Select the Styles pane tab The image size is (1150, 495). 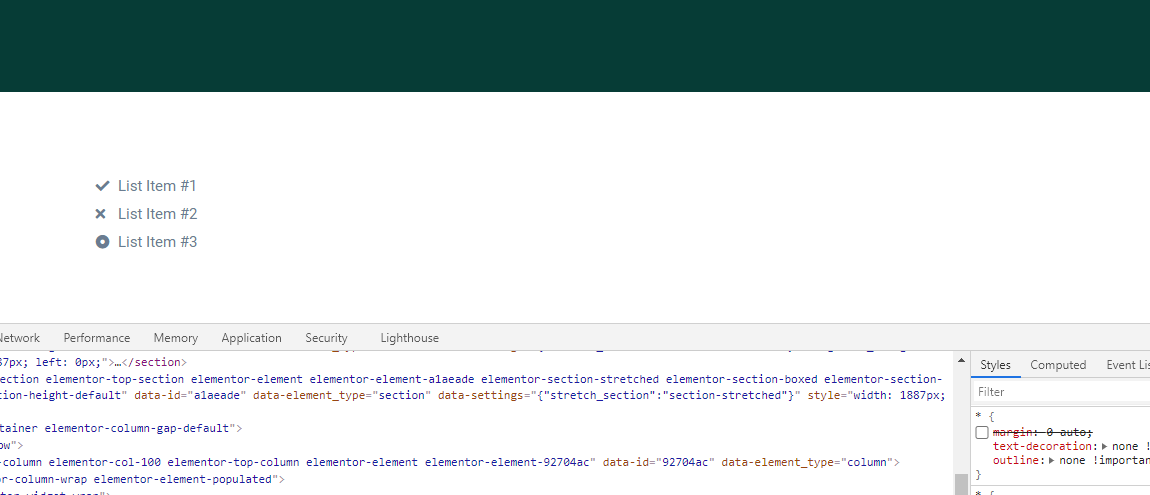click(995, 364)
